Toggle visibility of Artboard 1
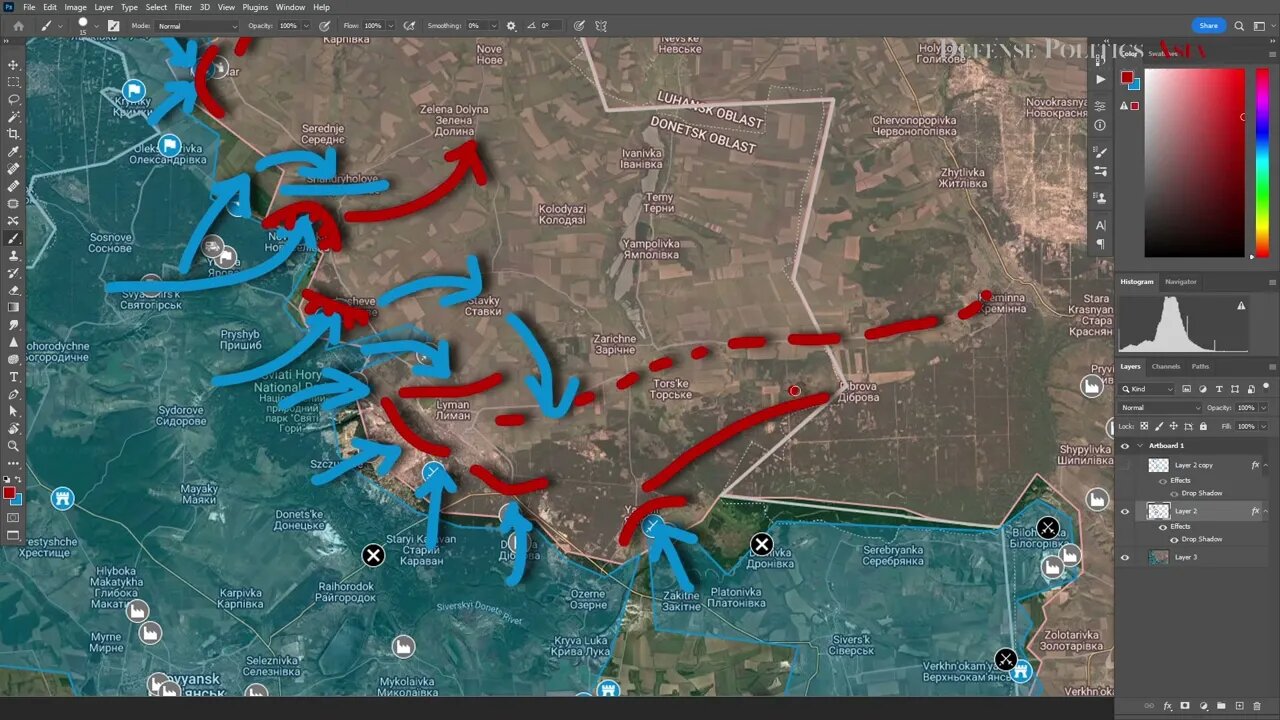This screenshot has height=720, width=1280. click(1125, 446)
